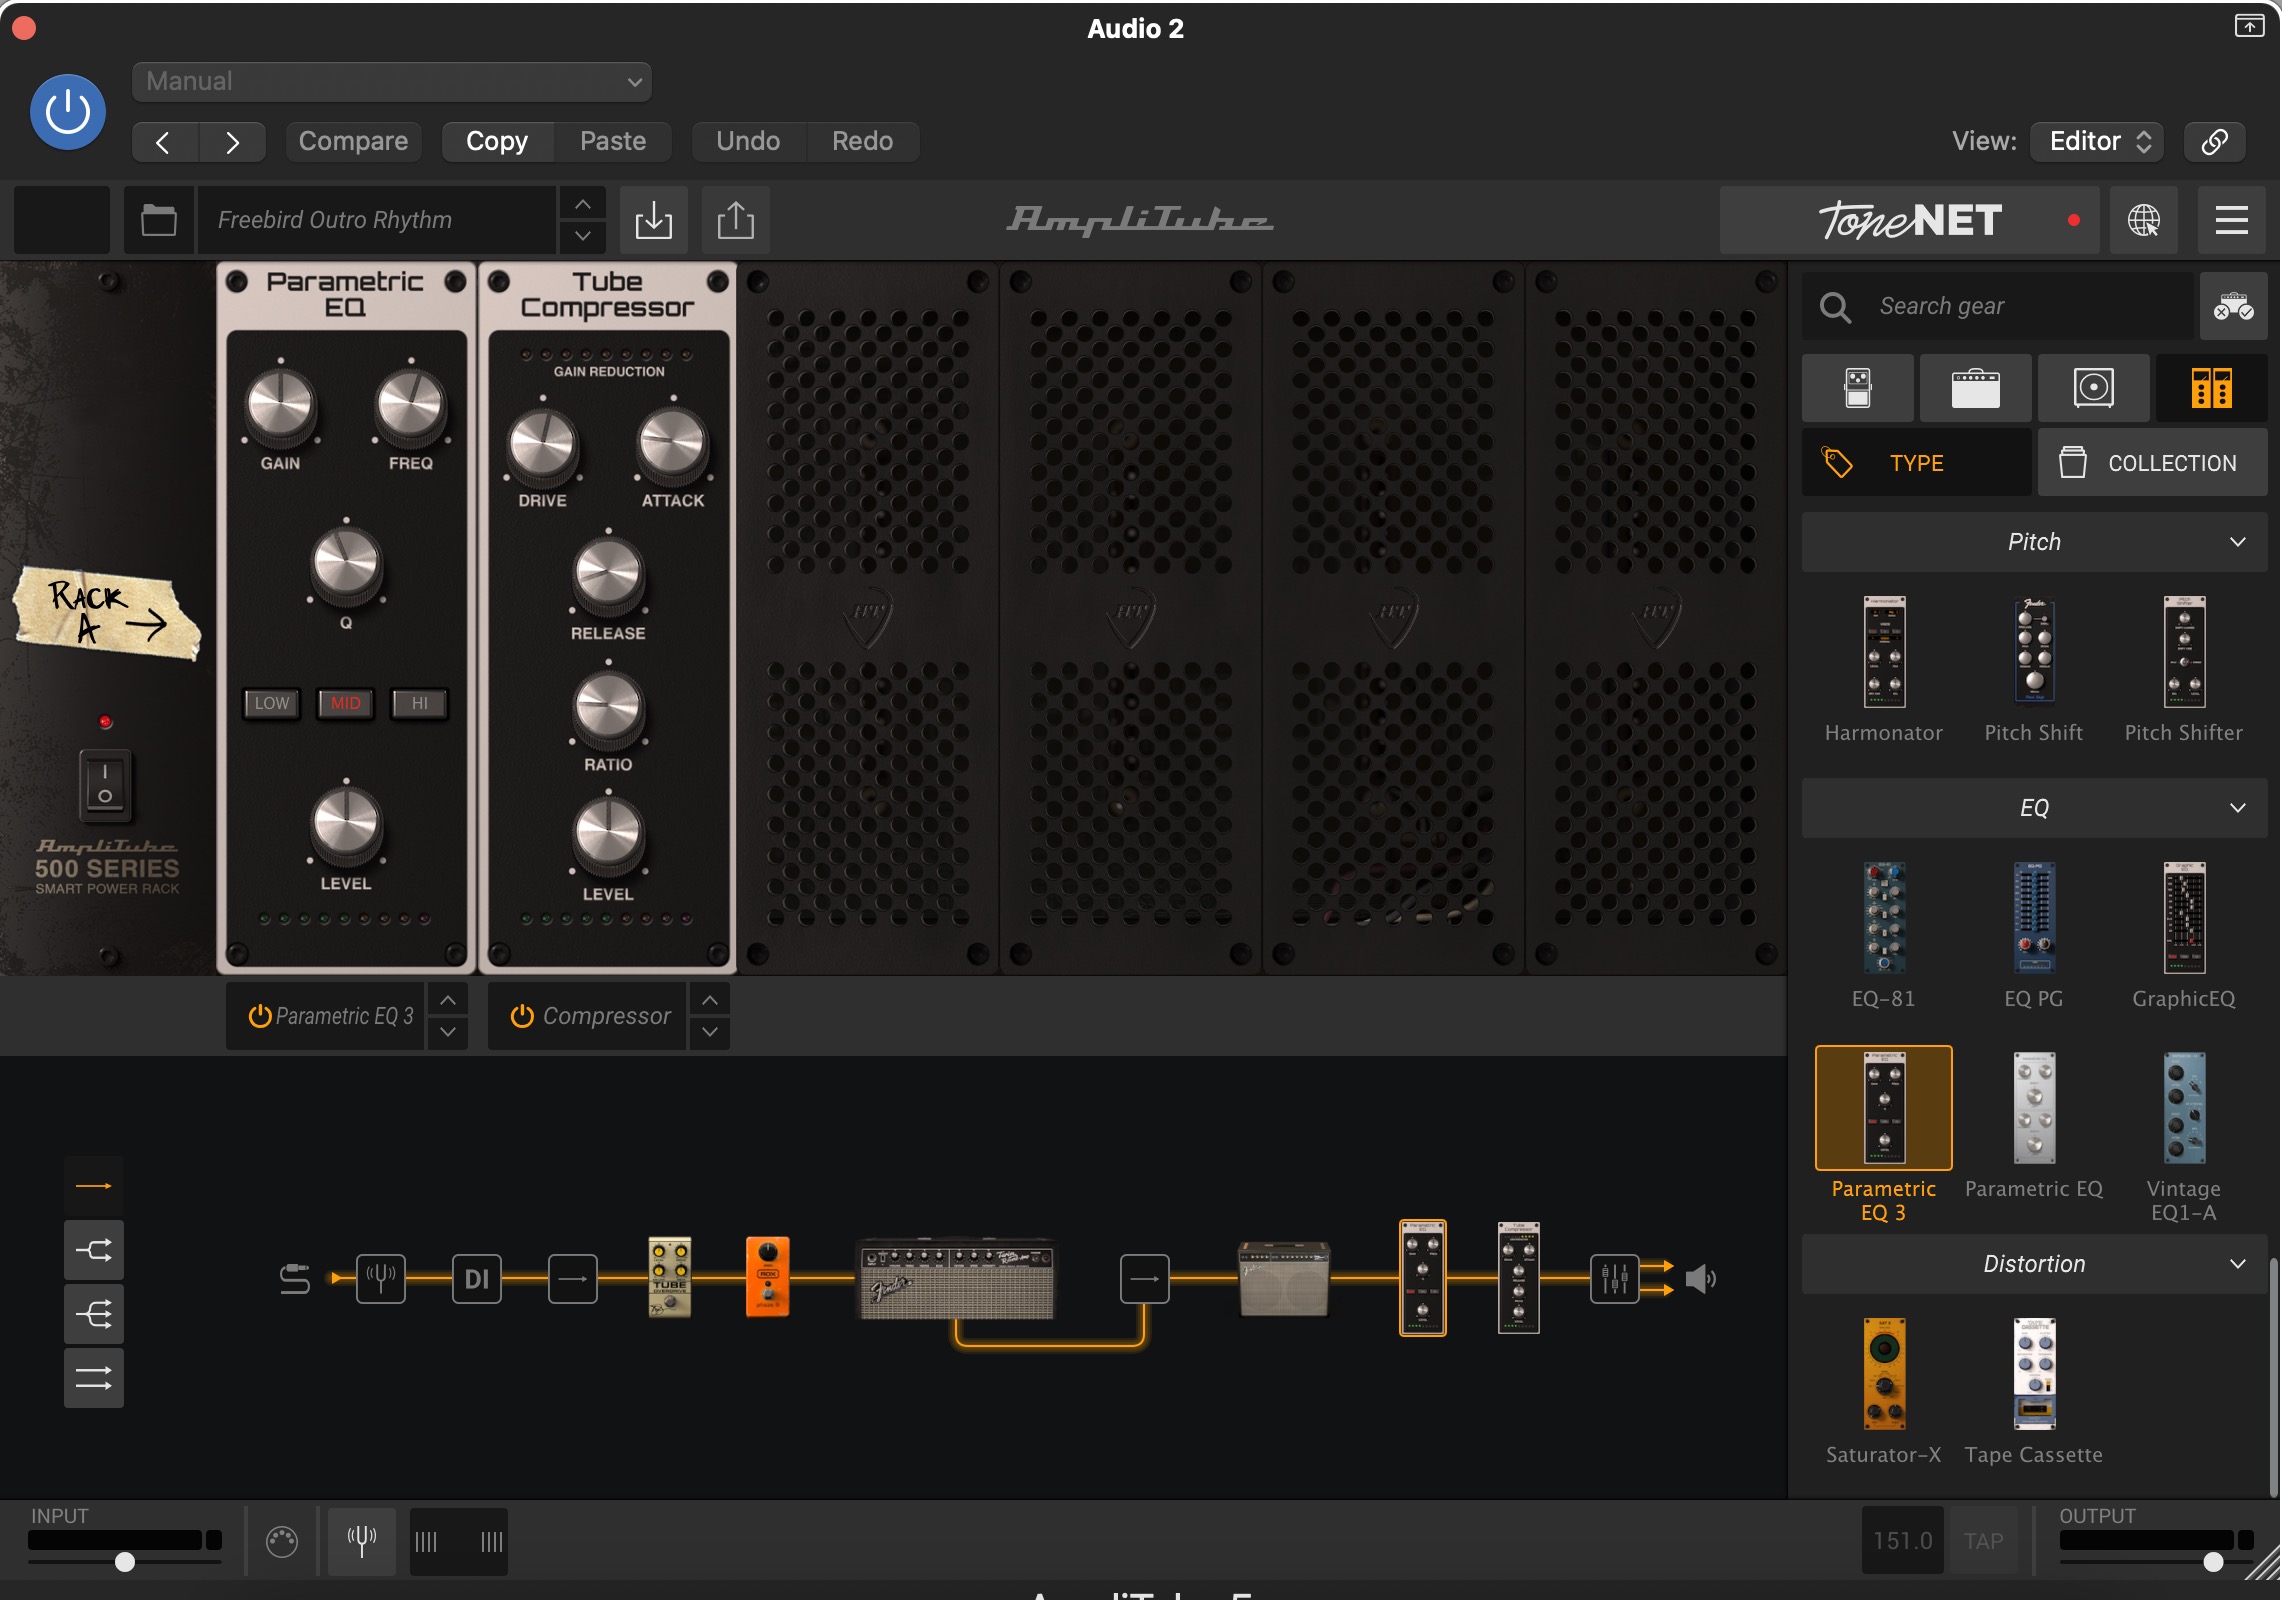Click the export preset share icon
The image size is (2282, 1600).
(x=736, y=220)
